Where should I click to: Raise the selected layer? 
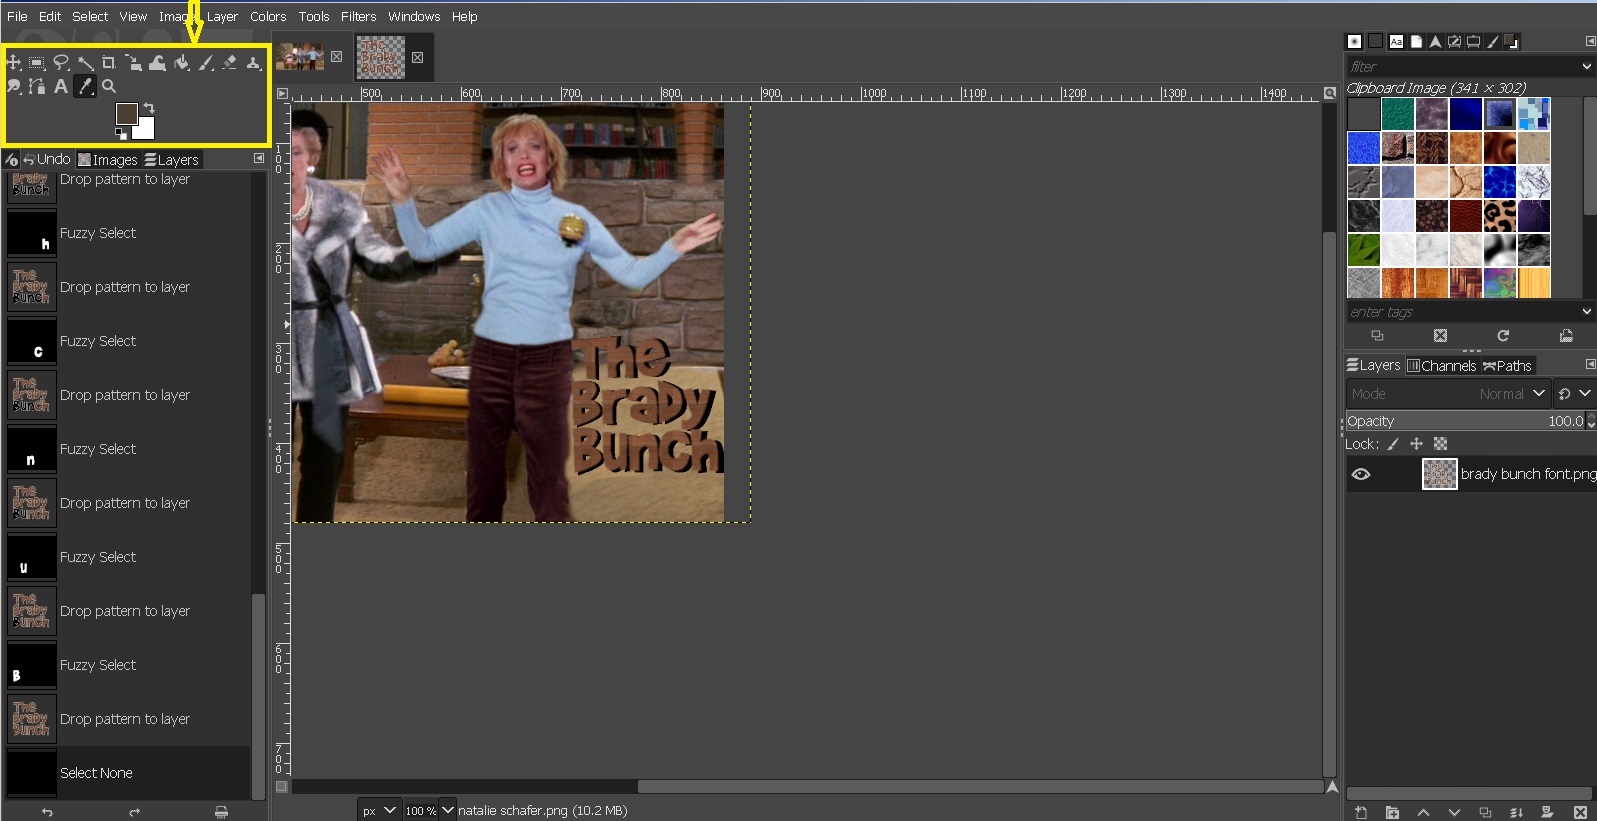(1423, 812)
